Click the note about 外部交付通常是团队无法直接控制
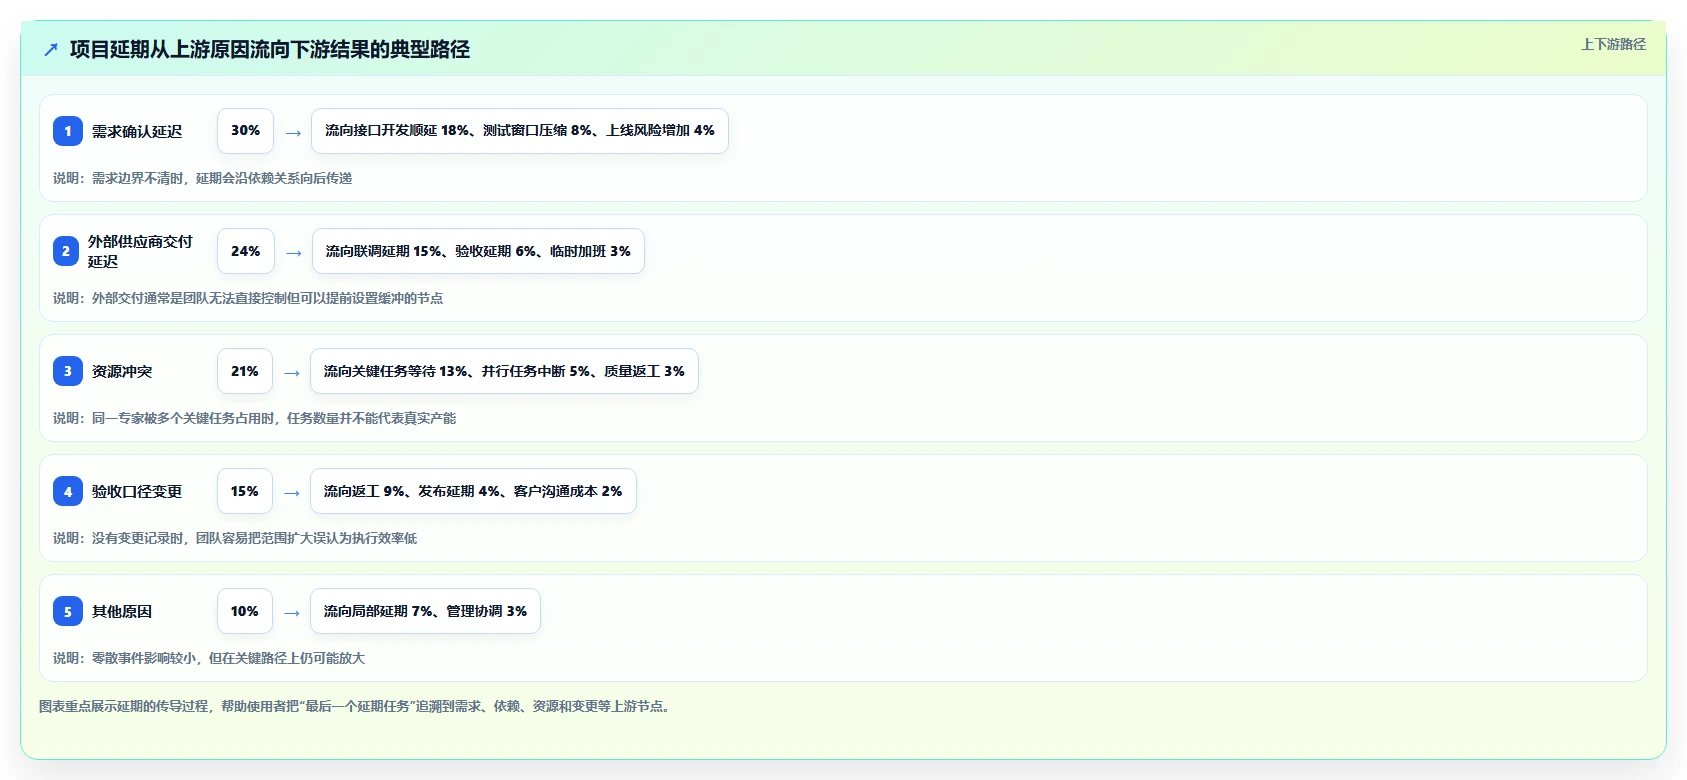Viewport: 1687px width, 780px height. pos(248,298)
